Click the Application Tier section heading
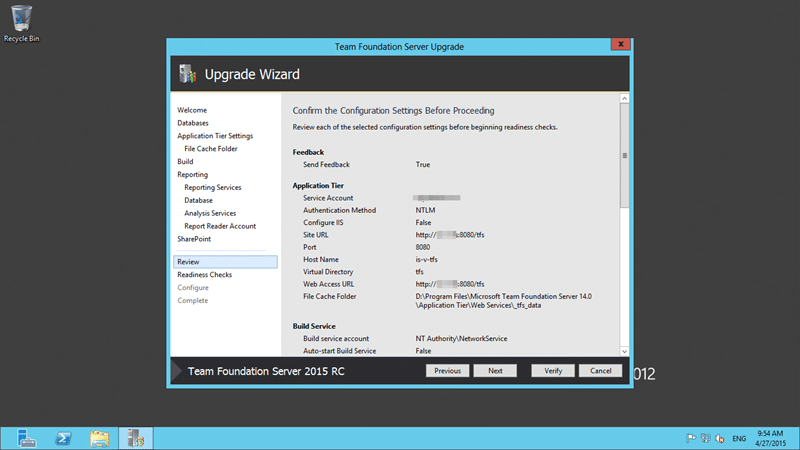The image size is (800, 450). click(x=318, y=186)
